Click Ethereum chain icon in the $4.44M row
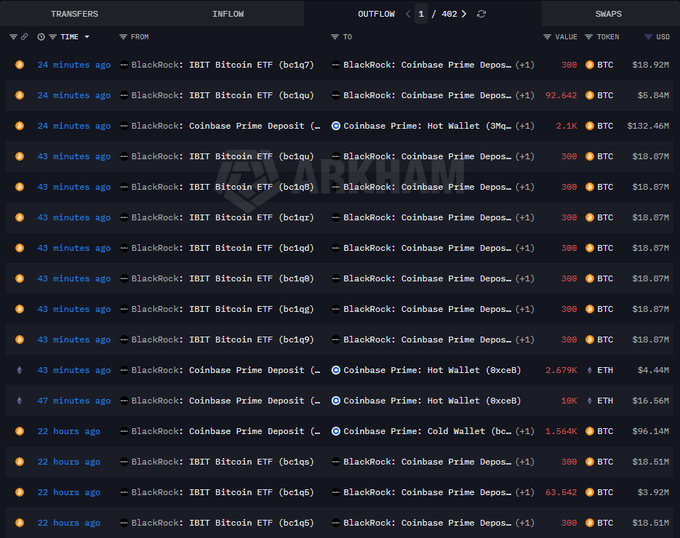The height and width of the screenshot is (538, 680). (20, 370)
